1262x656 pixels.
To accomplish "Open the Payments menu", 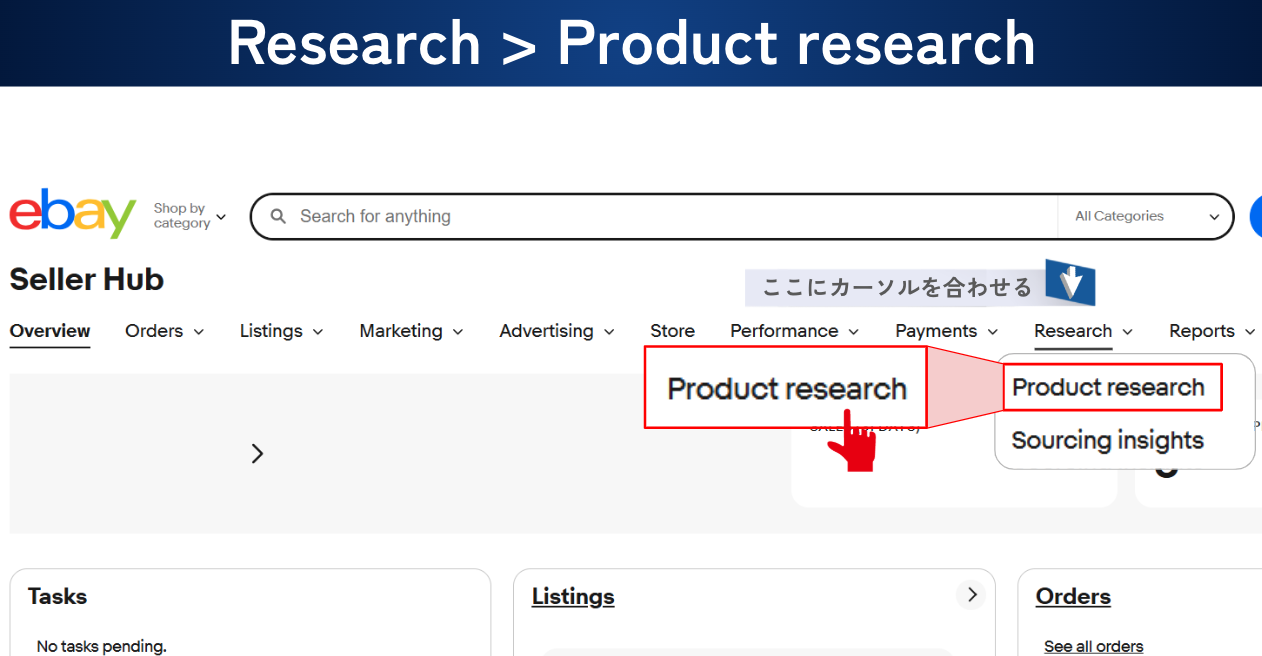I will pyautogui.click(x=947, y=331).
